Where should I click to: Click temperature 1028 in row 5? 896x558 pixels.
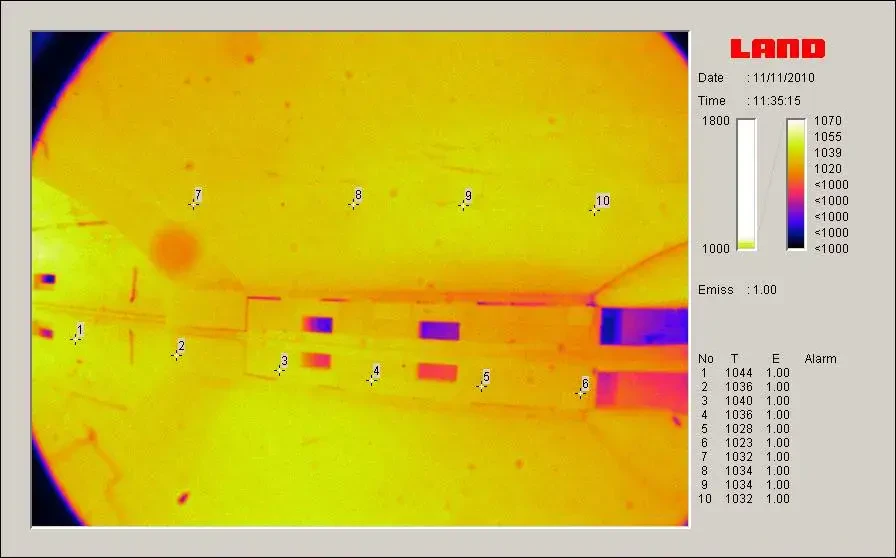point(738,429)
